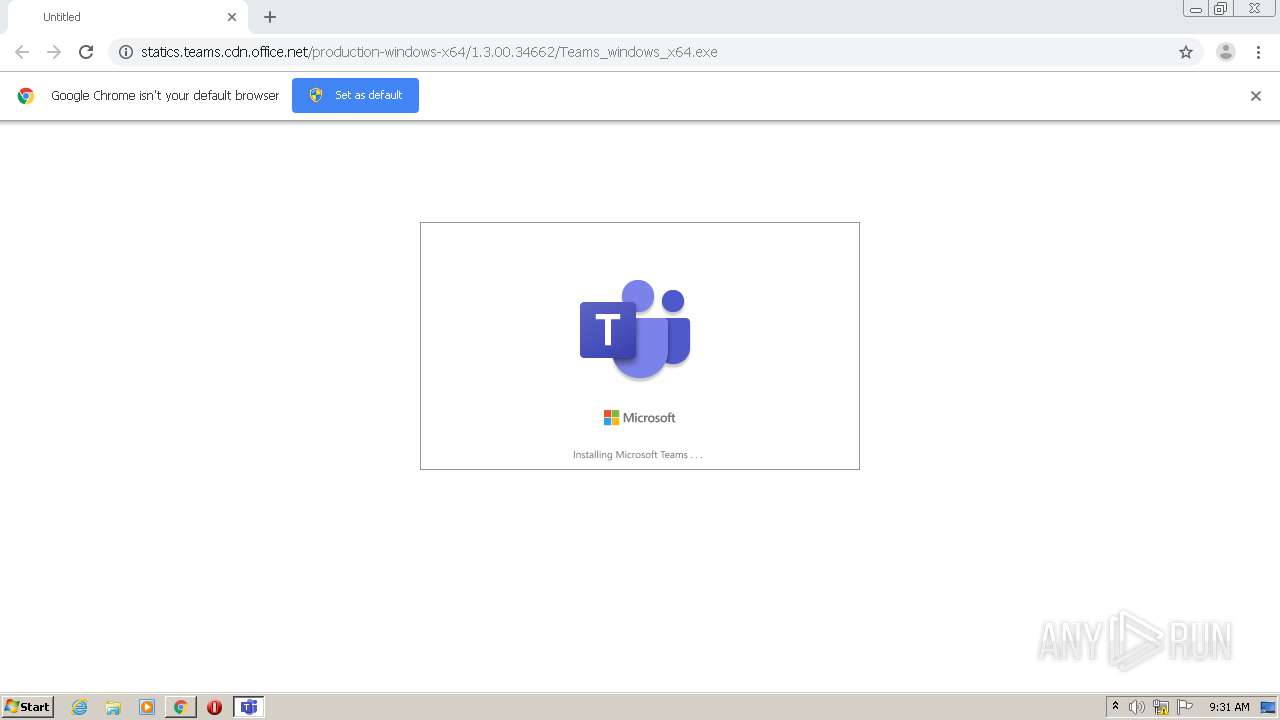Launch Internet Explorer from taskbar
This screenshot has width=1280, height=720.
point(80,707)
